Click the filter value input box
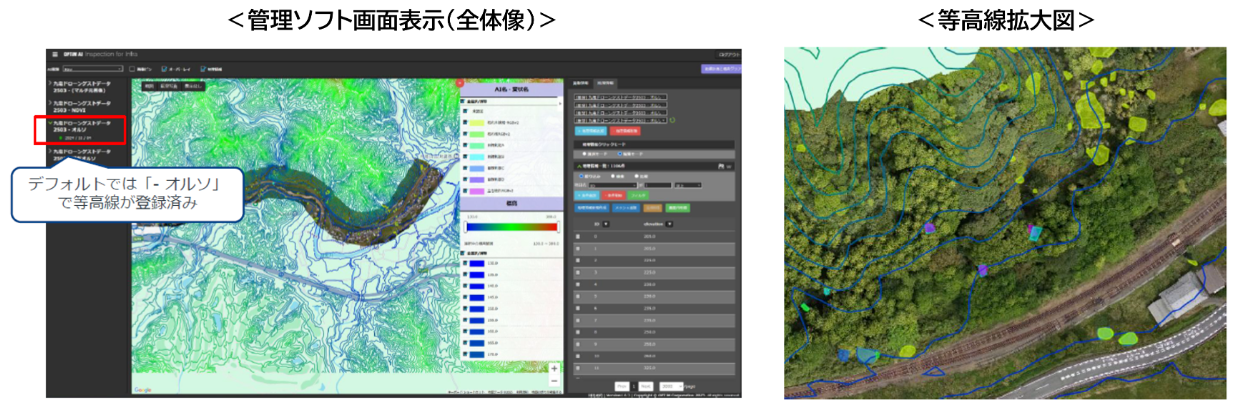The height and width of the screenshot is (411, 1248). [x=658, y=185]
